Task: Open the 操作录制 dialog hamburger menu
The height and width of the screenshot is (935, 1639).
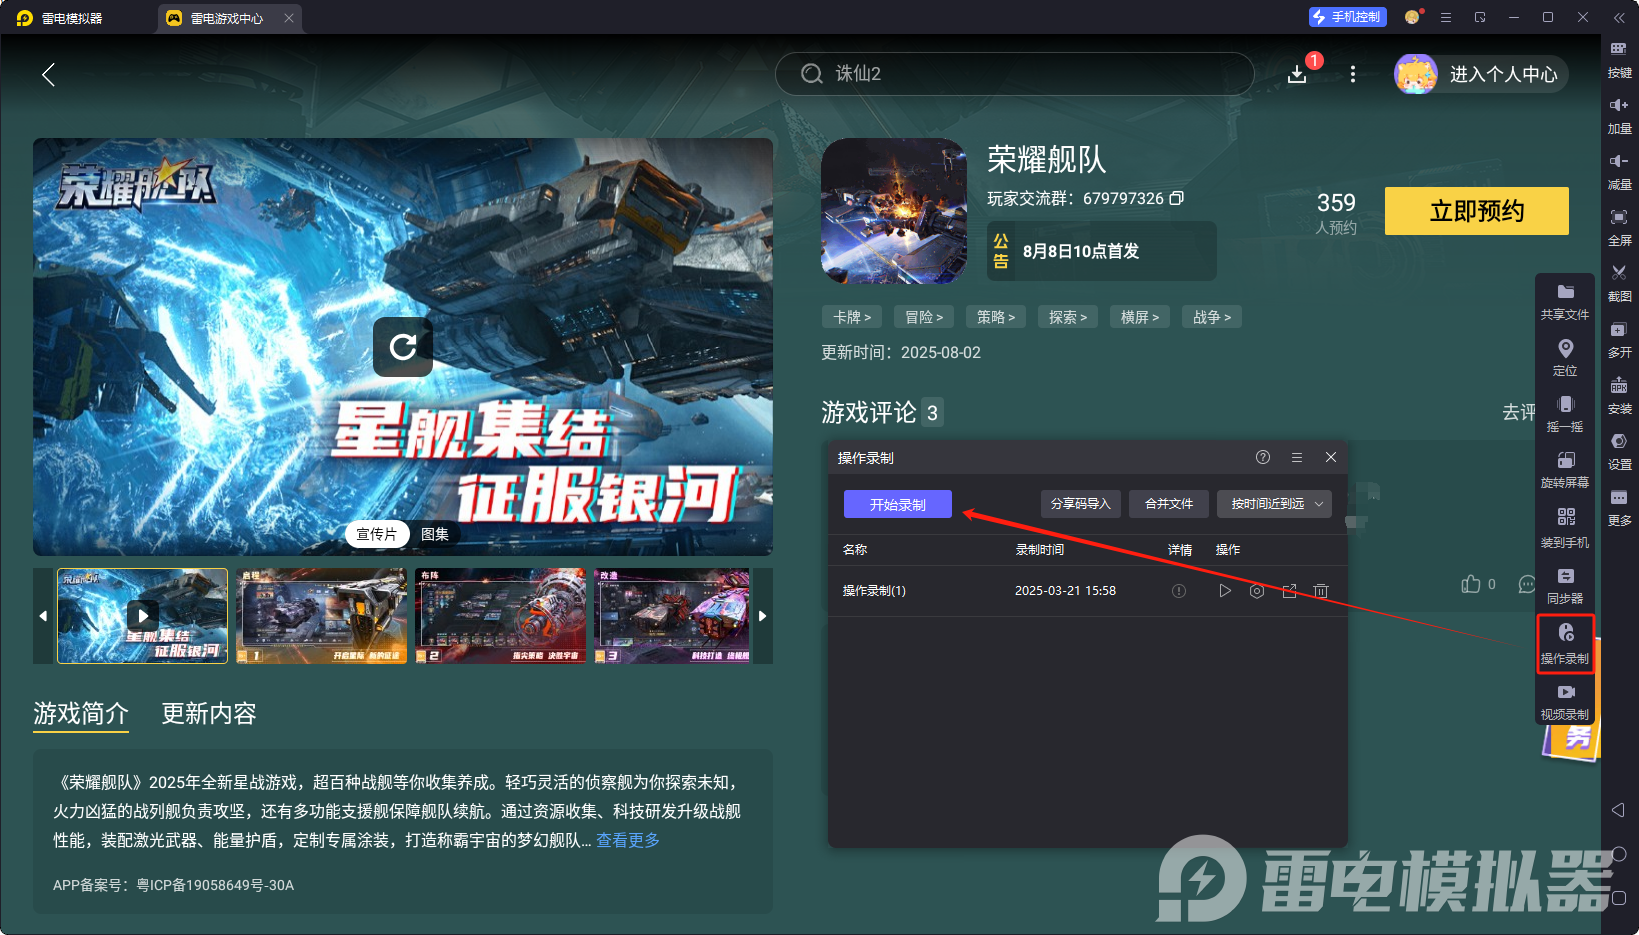Action: coord(1297,457)
